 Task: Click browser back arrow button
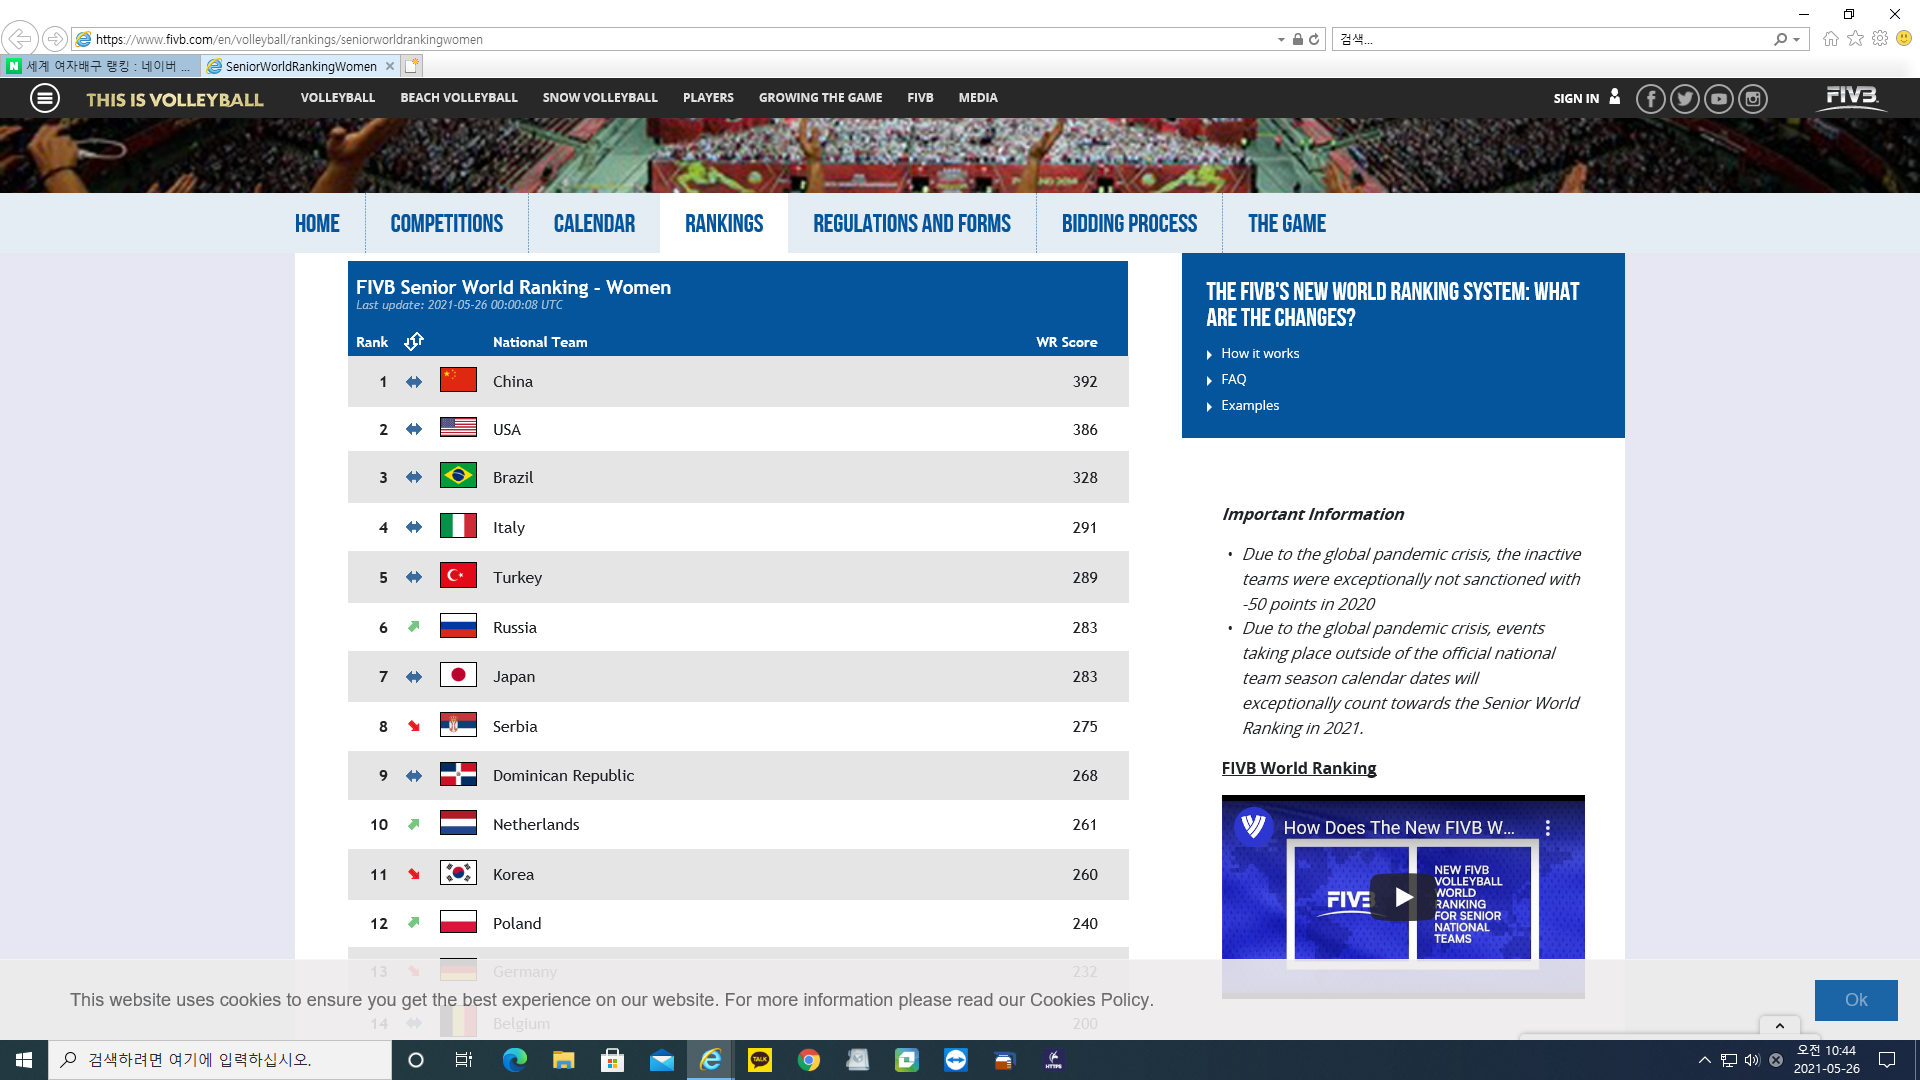(x=20, y=39)
